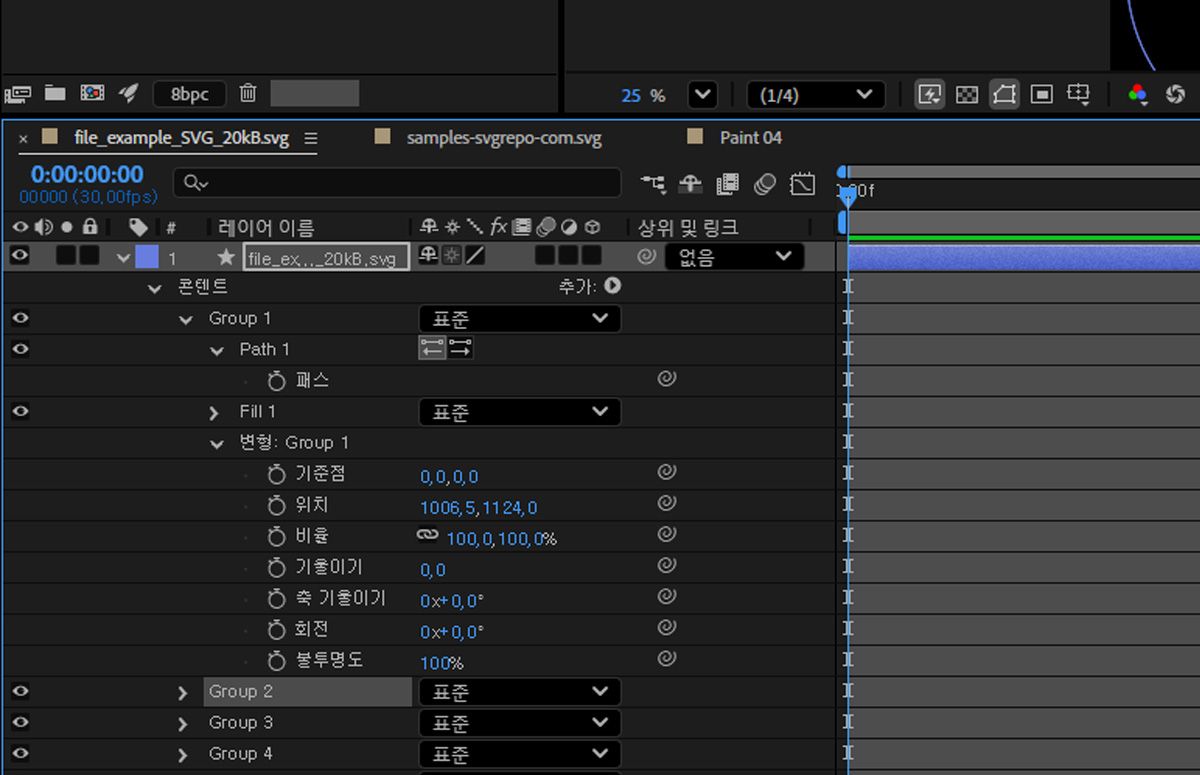
Task: Open the Graph Editor
Action: pyautogui.click(x=802, y=184)
